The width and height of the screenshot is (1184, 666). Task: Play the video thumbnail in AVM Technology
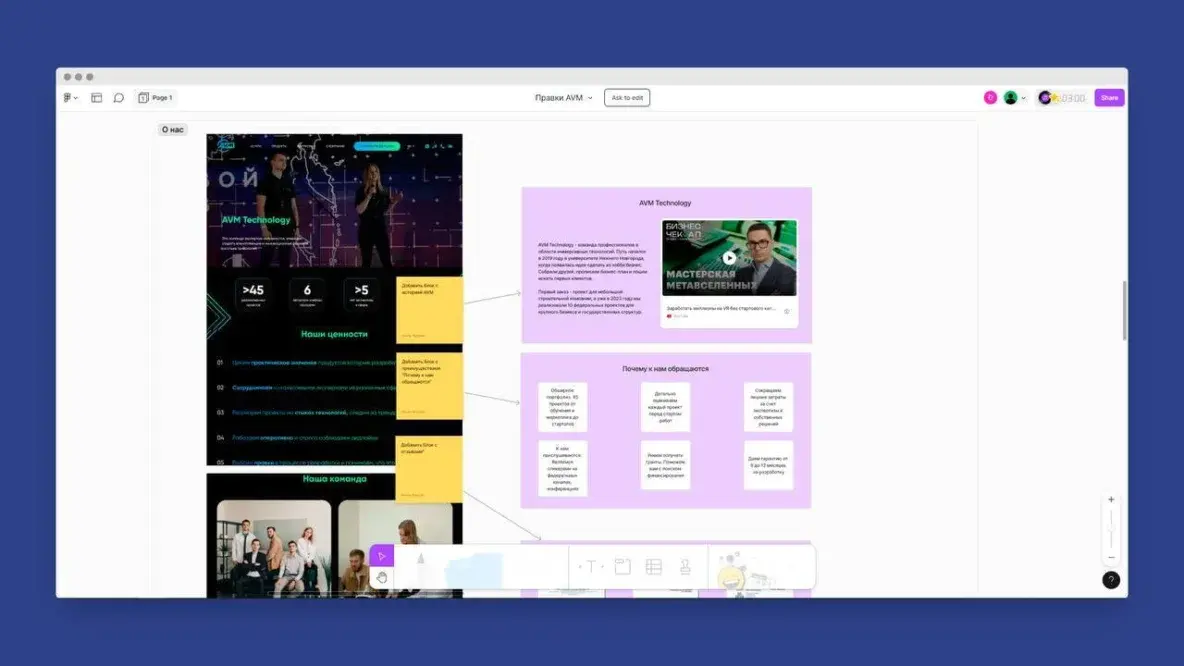(x=729, y=258)
